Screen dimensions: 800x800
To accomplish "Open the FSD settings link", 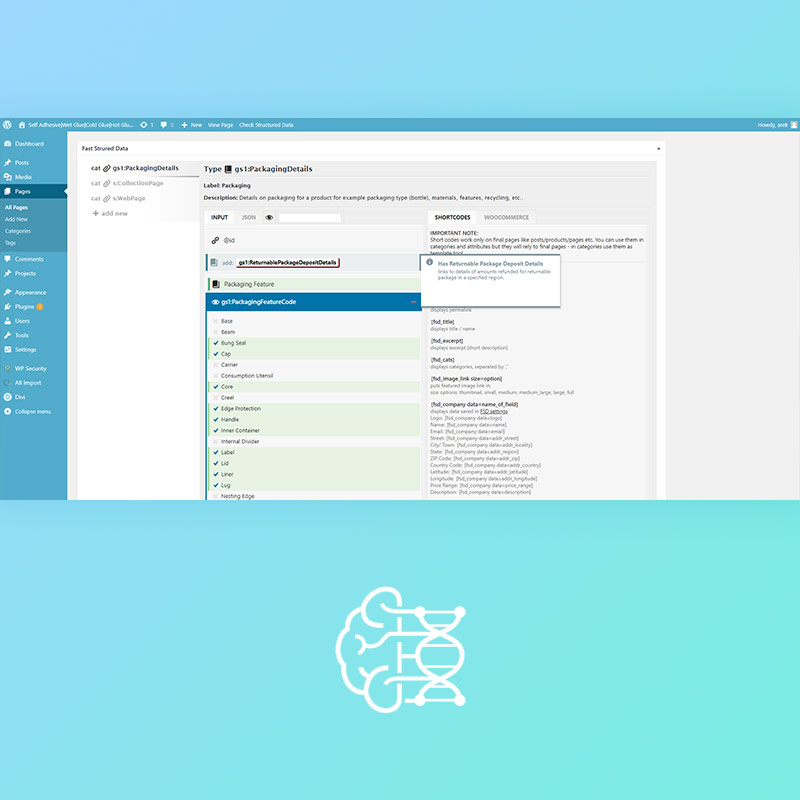I will pos(494,411).
